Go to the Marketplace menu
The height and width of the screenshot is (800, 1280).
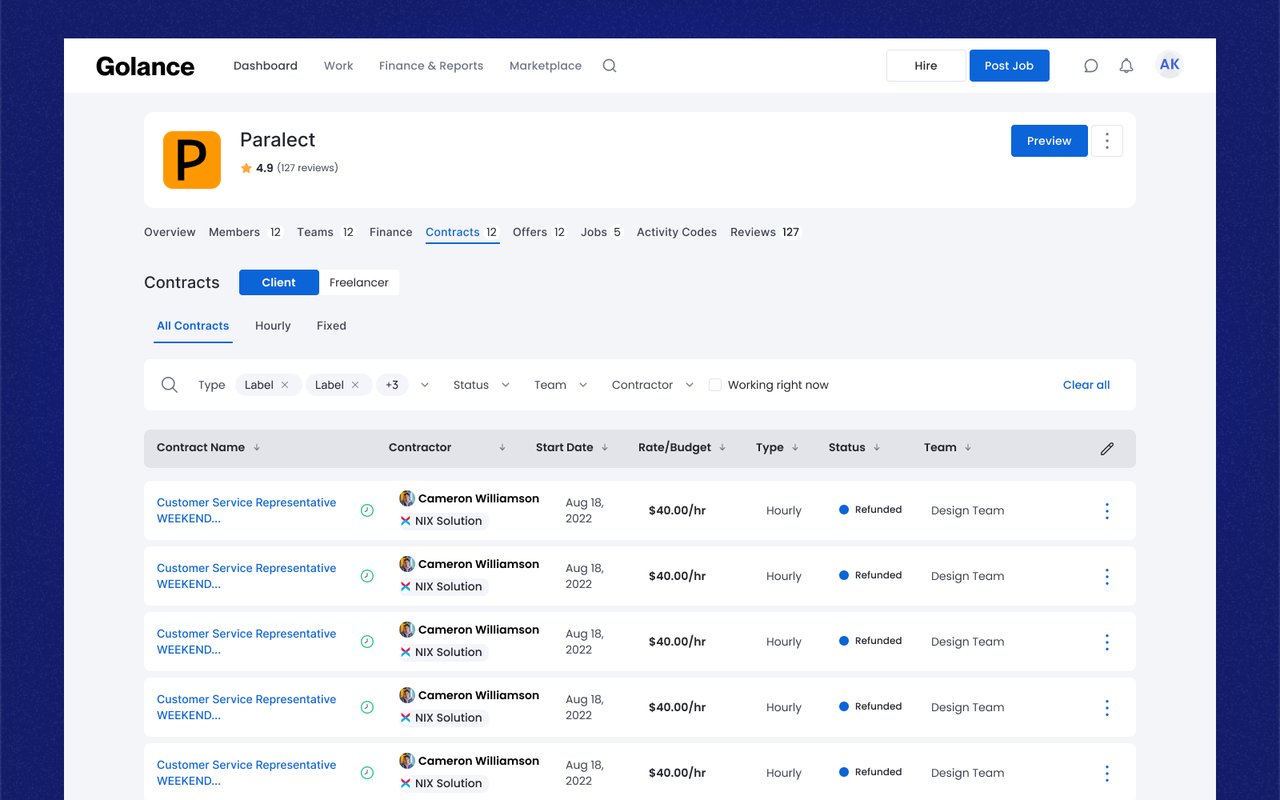pyautogui.click(x=545, y=66)
